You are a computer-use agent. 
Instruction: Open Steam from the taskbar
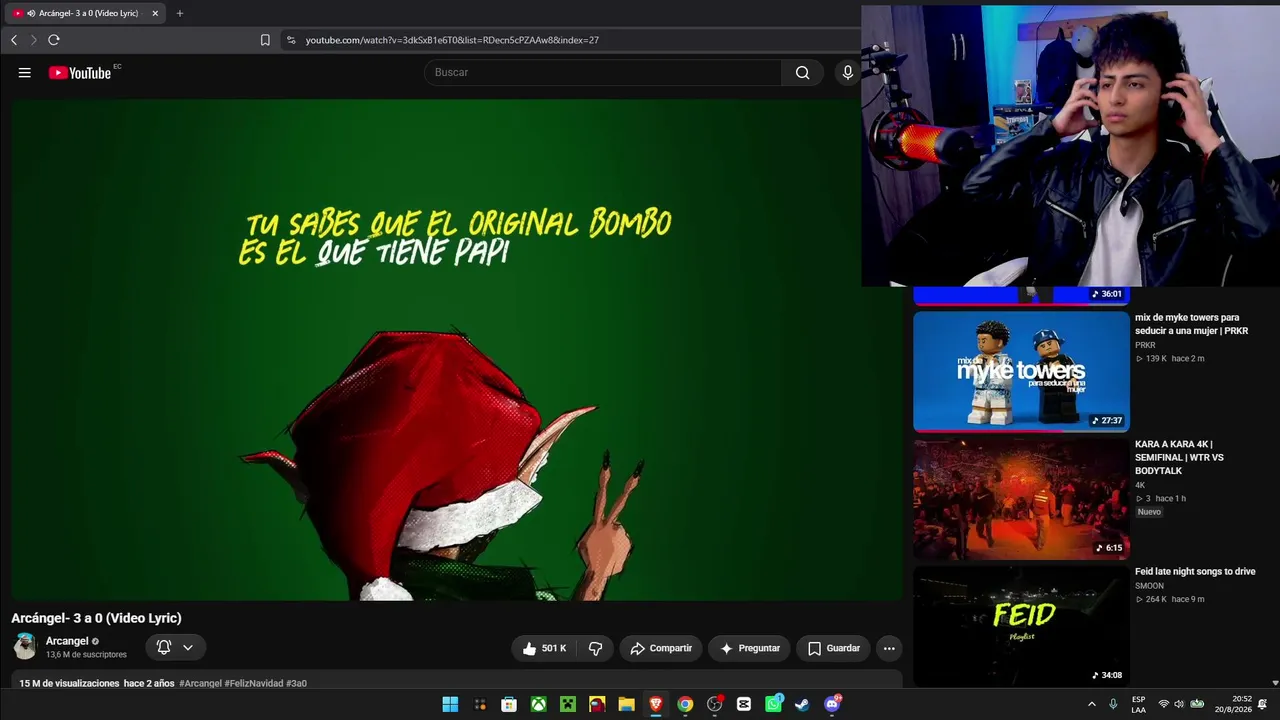(802, 704)
